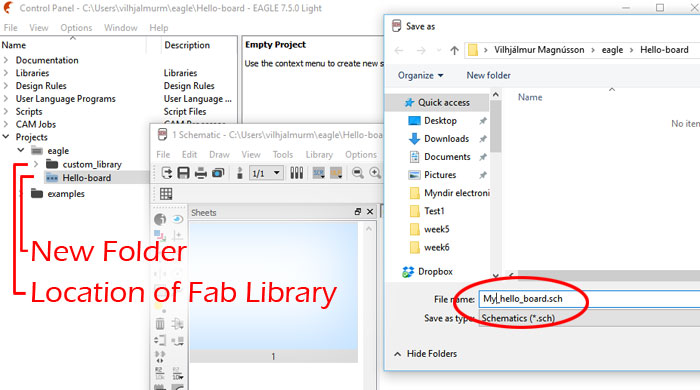Viewport: 700px width, 390px height.
Task: Expand the Libraries tree node
Action: click(x=6, y=73)
